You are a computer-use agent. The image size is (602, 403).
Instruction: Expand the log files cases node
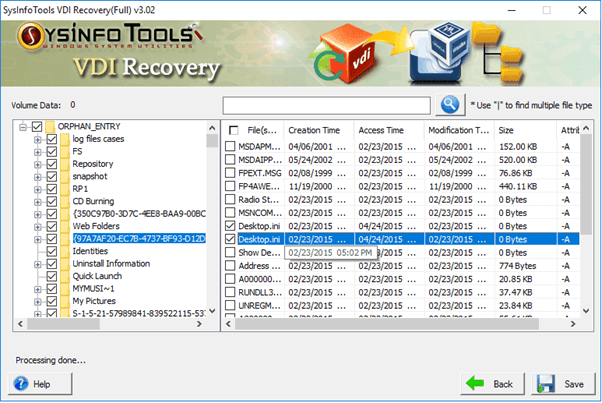coord(37,139)
